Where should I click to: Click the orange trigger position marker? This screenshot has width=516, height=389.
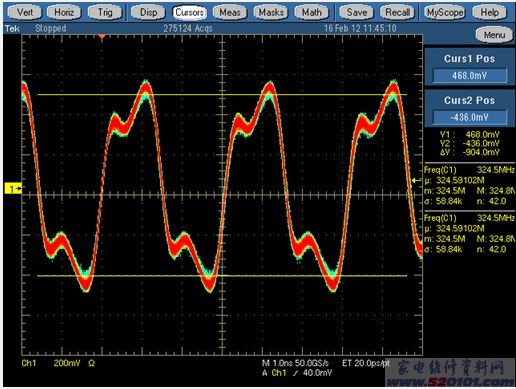102,36
